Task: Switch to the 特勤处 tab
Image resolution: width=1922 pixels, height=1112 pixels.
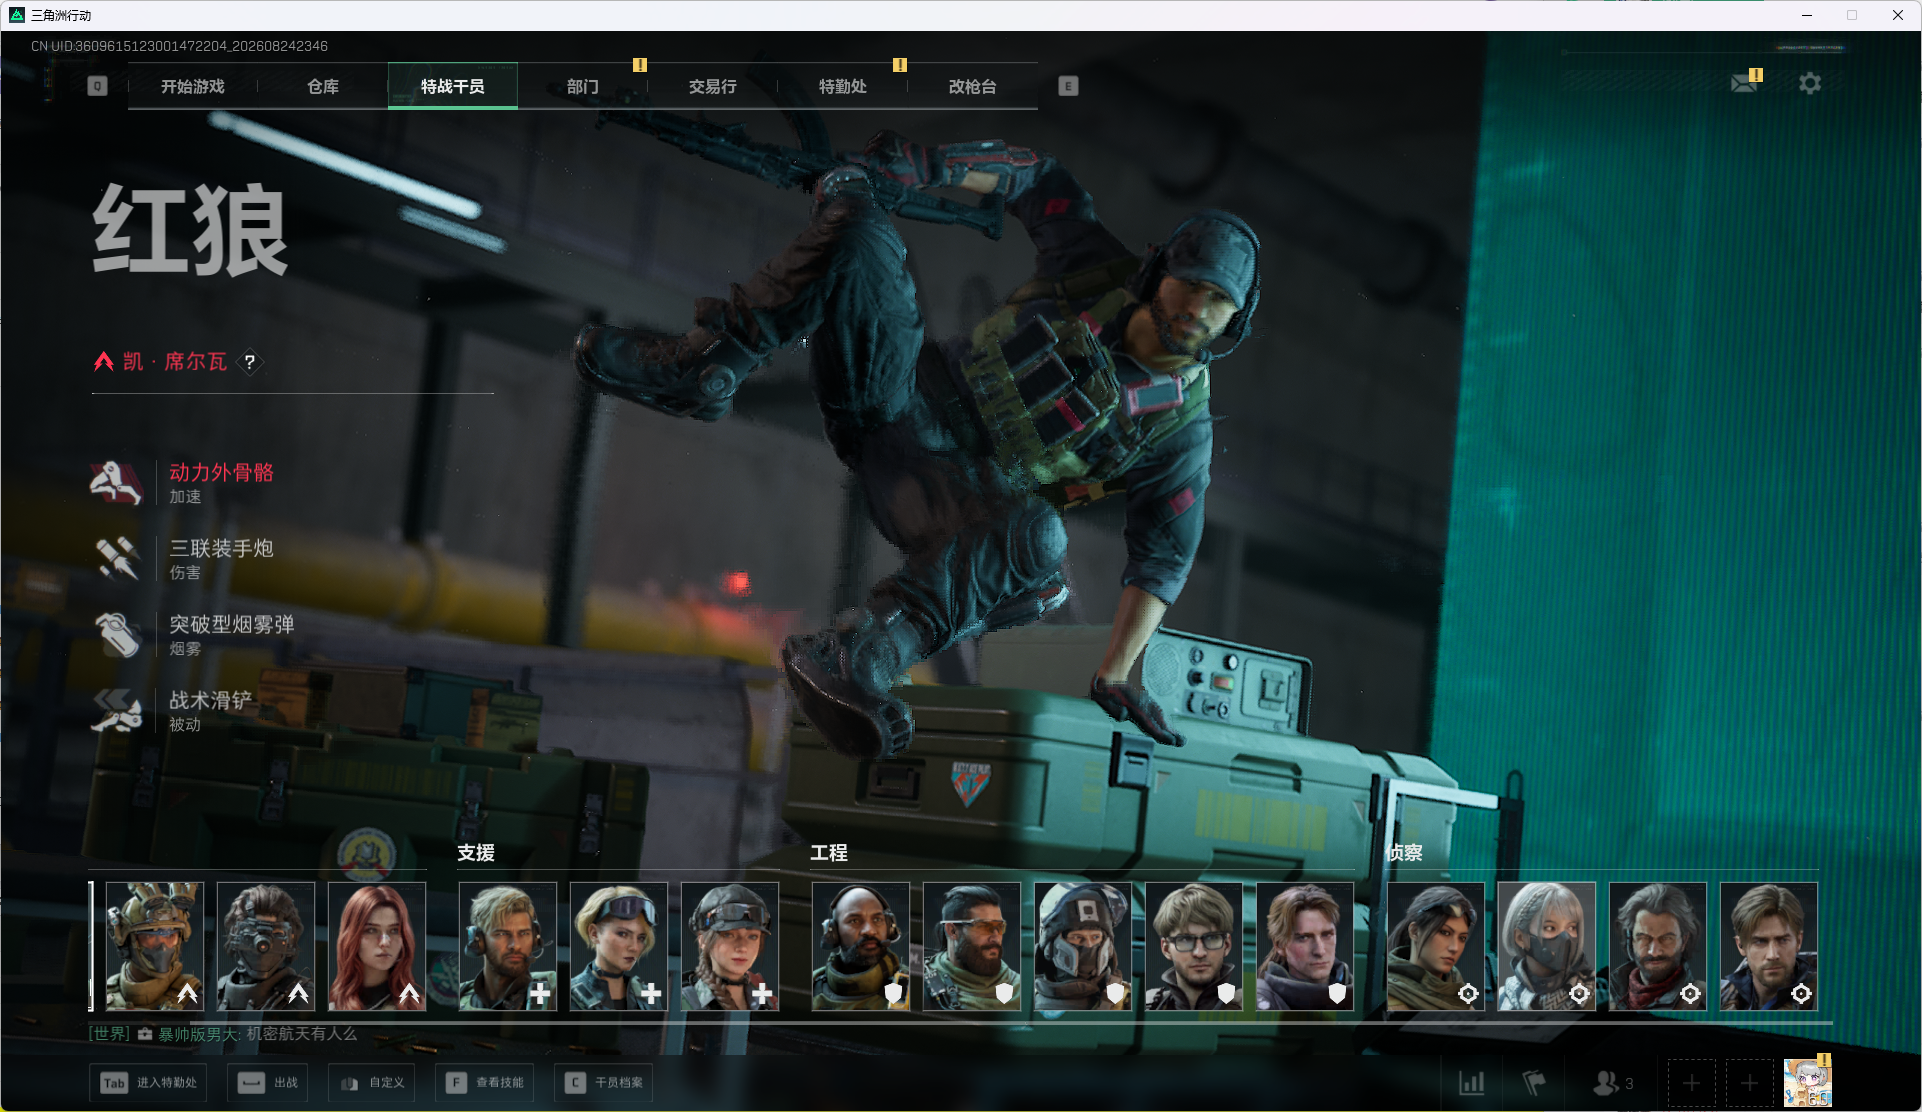Action: point(843,86)
